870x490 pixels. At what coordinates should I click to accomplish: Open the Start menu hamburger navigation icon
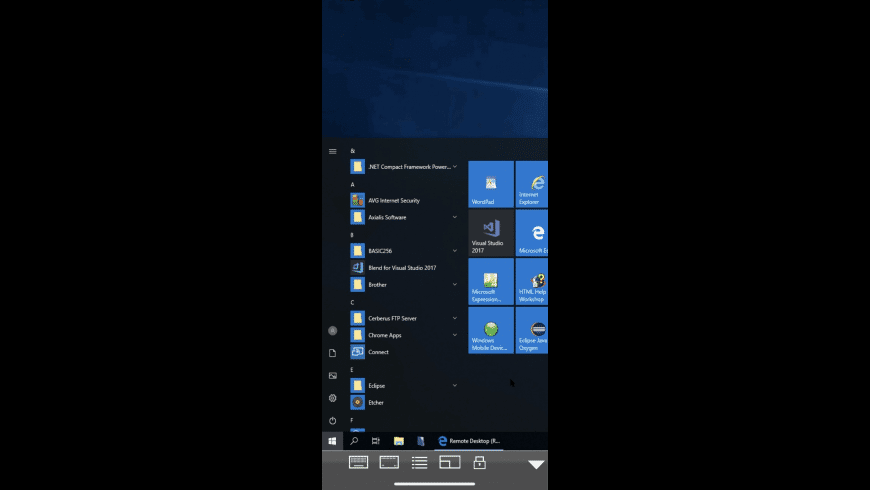332,151
